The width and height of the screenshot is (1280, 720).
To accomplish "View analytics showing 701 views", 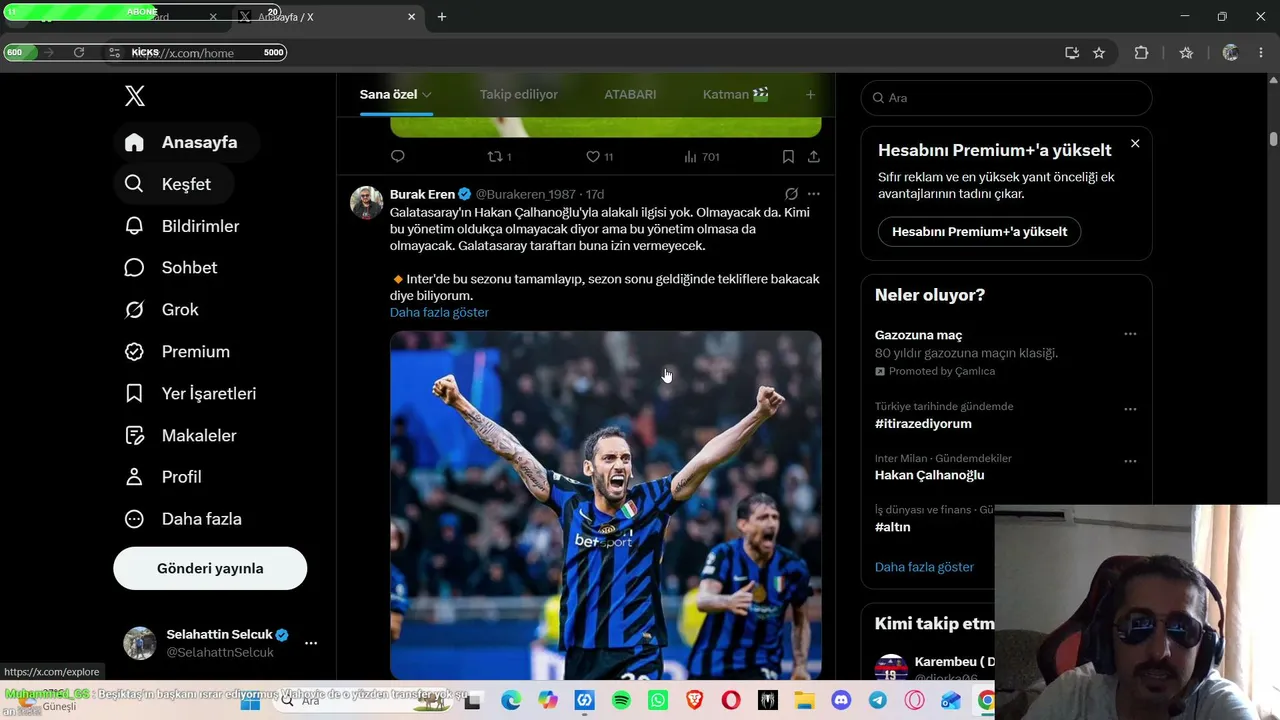I will click(702, 156).
